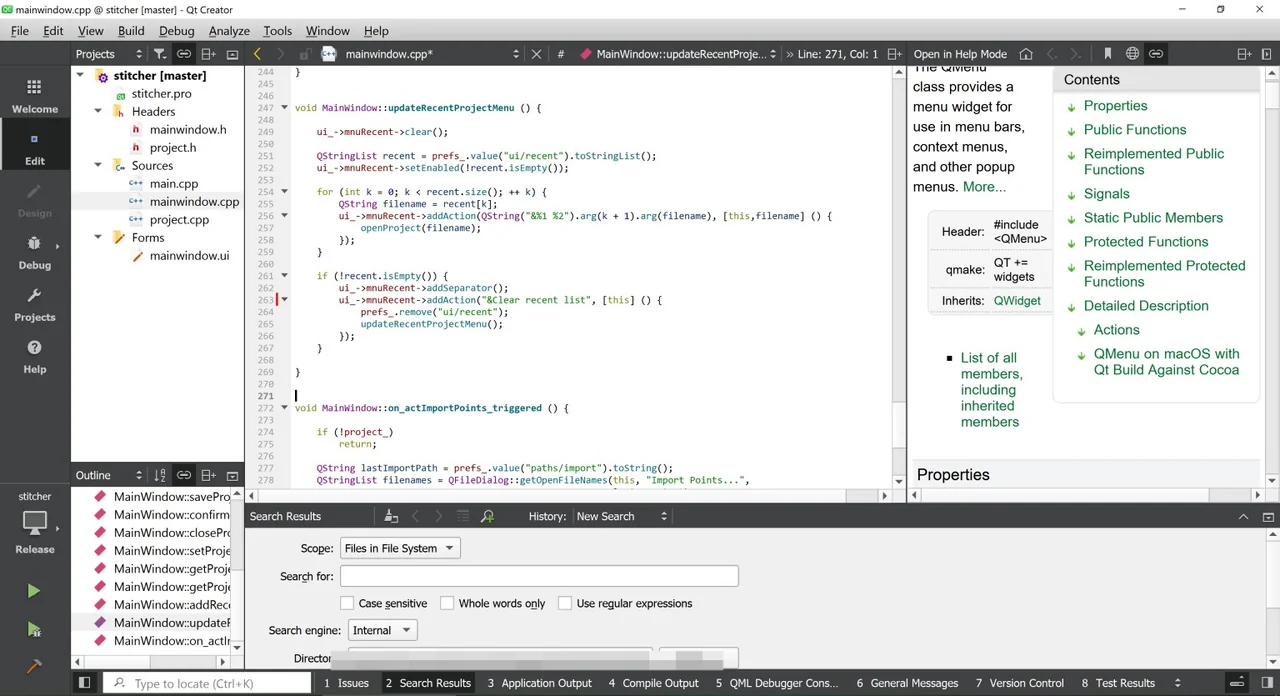This screenshot has height=696, width=1280.
Task: Open the Search engine Internal dropdown
Action: tap(383, 630)
